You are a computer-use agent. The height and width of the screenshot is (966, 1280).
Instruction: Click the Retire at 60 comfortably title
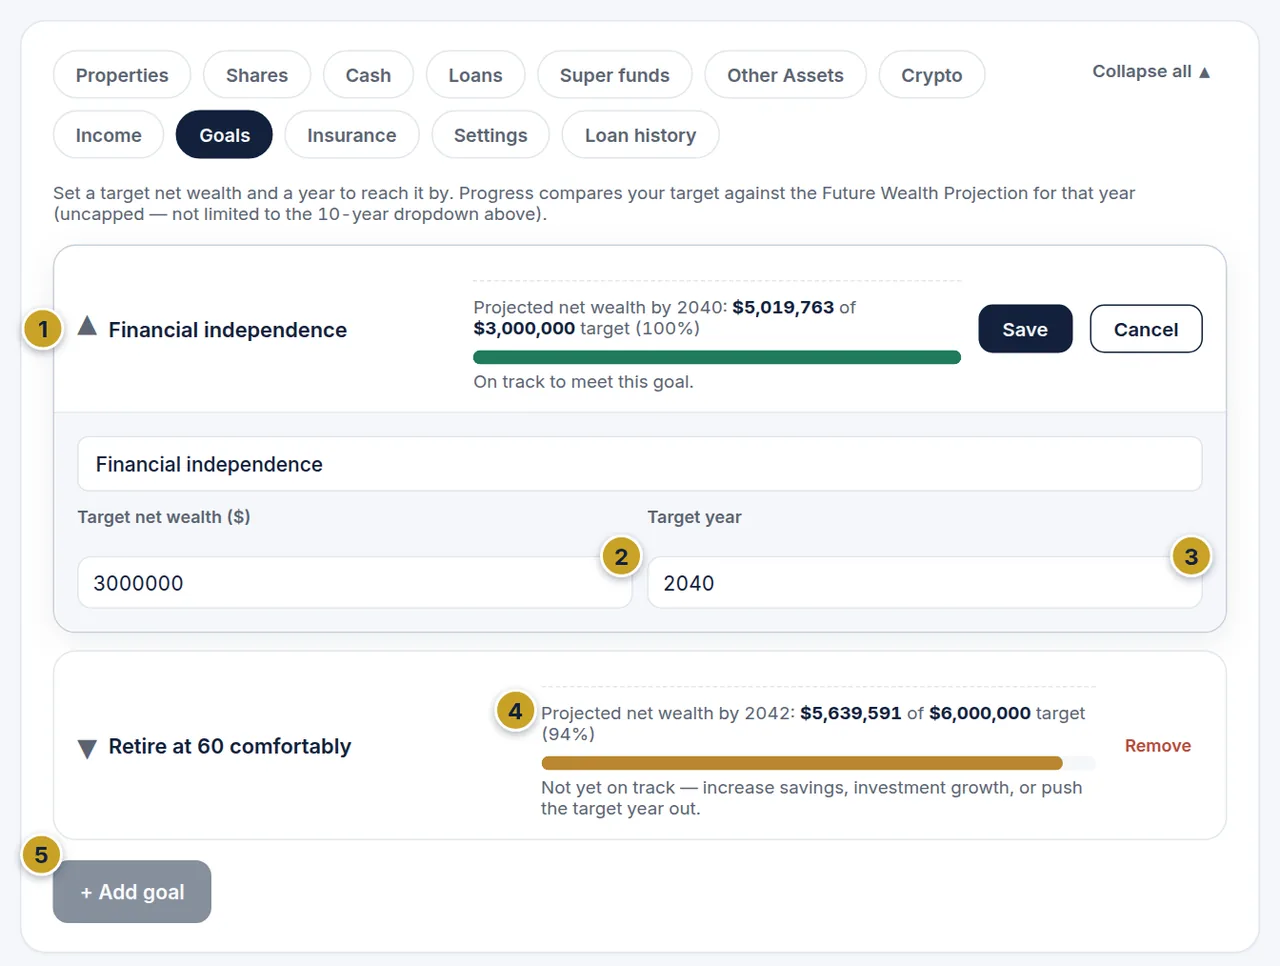tap(230, 747)
